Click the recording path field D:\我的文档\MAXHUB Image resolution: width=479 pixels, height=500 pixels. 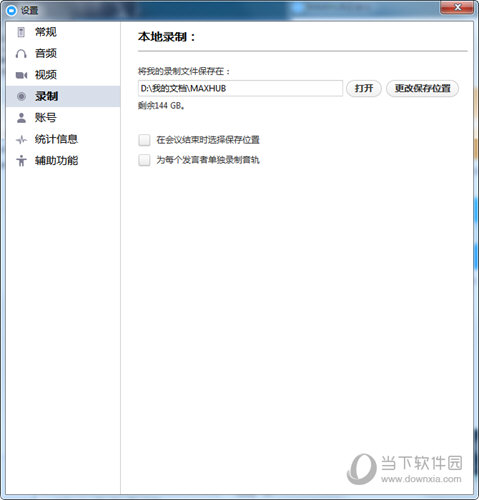click(240, 89)
